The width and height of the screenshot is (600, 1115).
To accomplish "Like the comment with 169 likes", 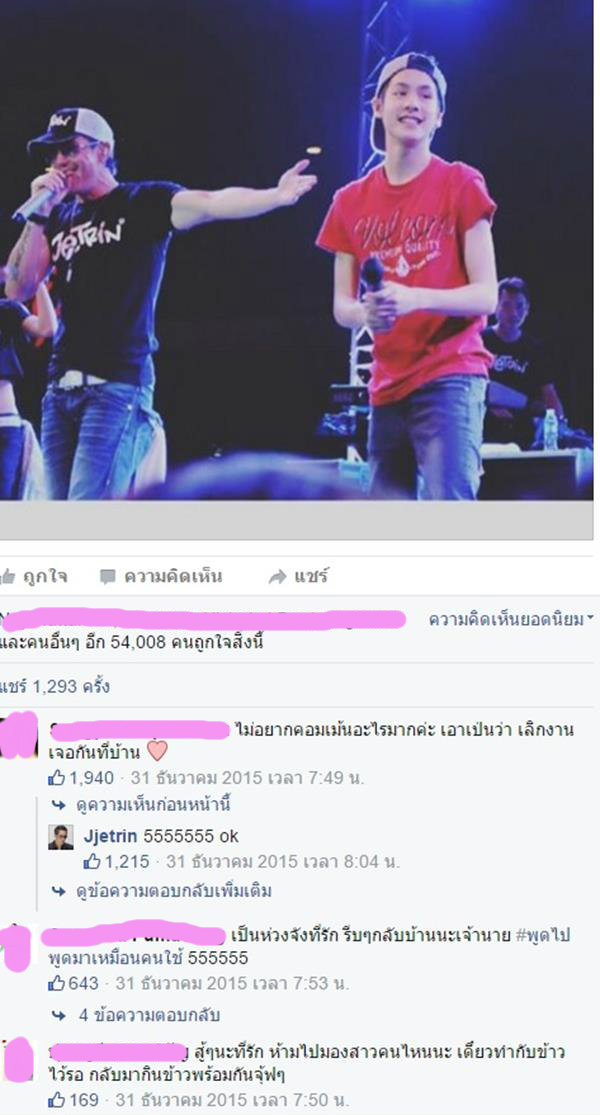I will (57, 1100).
